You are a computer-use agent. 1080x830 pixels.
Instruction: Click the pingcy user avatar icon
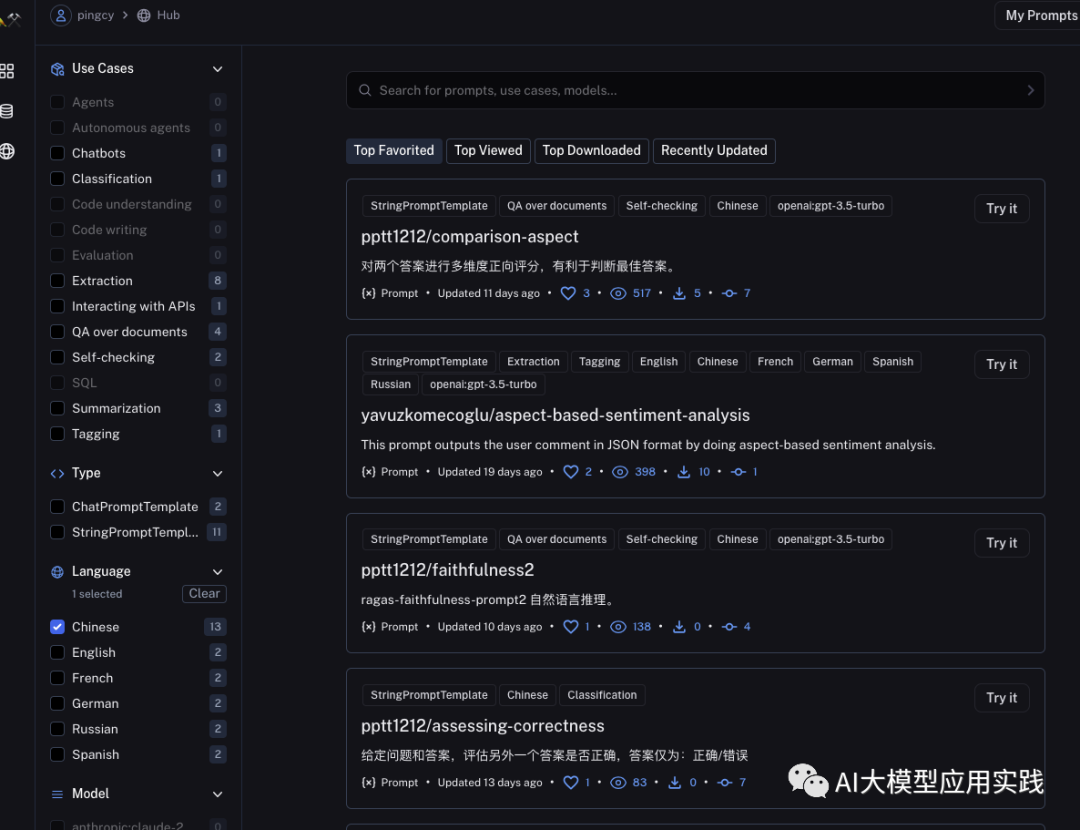pyautogui.click(x=61, y=15)
